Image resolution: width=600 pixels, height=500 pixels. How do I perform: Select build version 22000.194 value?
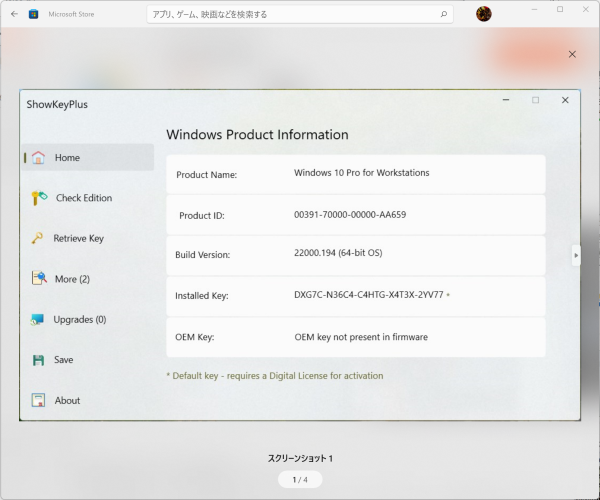[338, 253]
